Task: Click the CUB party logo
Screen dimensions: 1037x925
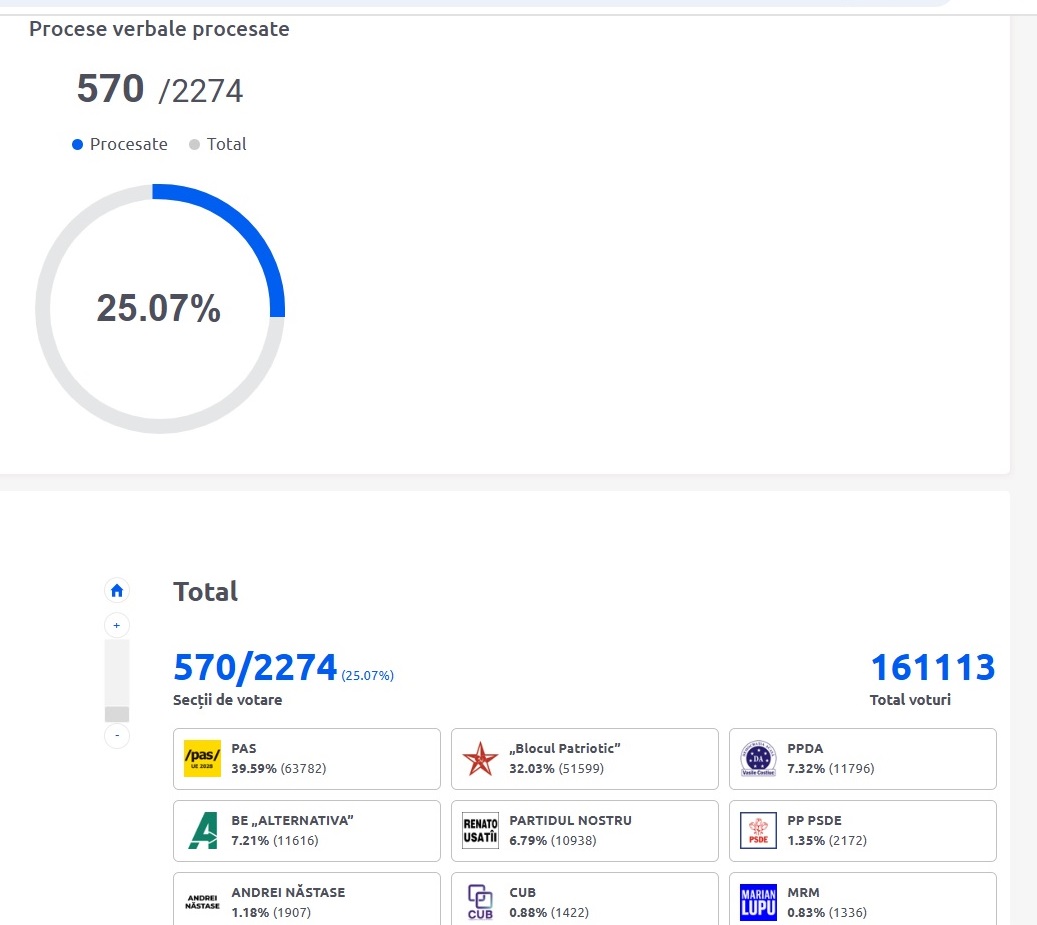Action: click(x=480, y=902)
